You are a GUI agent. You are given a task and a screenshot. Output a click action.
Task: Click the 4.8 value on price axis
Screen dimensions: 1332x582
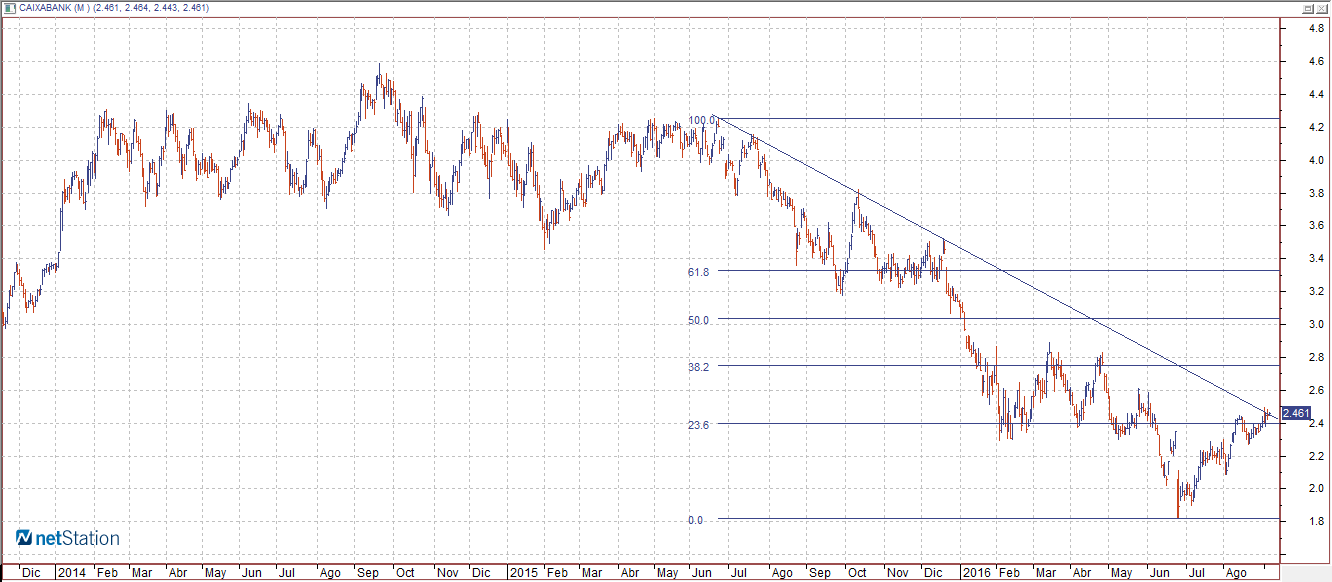pyautogui.click(x=1317, y=28)
